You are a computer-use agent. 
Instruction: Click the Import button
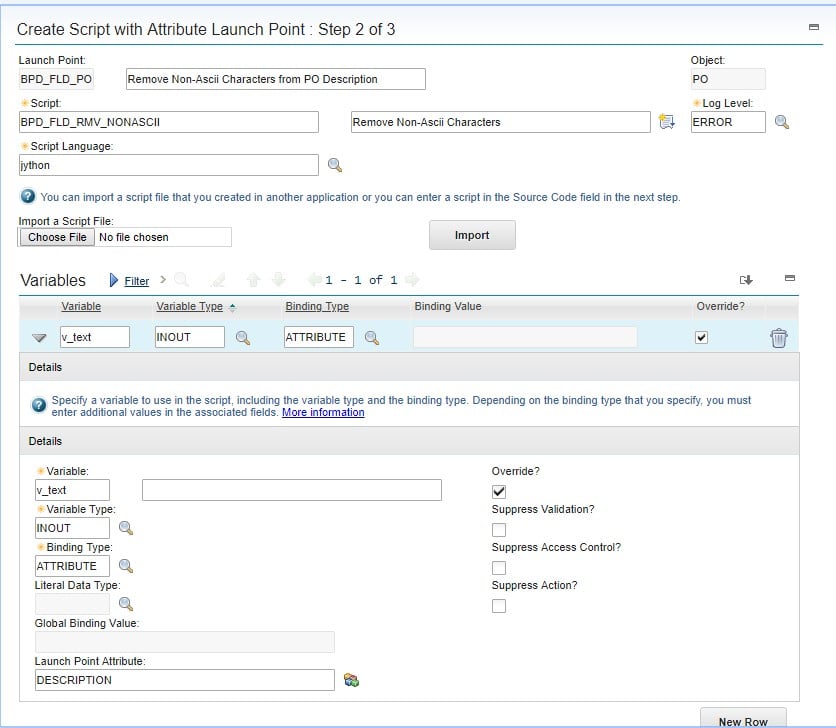point(471,235)
